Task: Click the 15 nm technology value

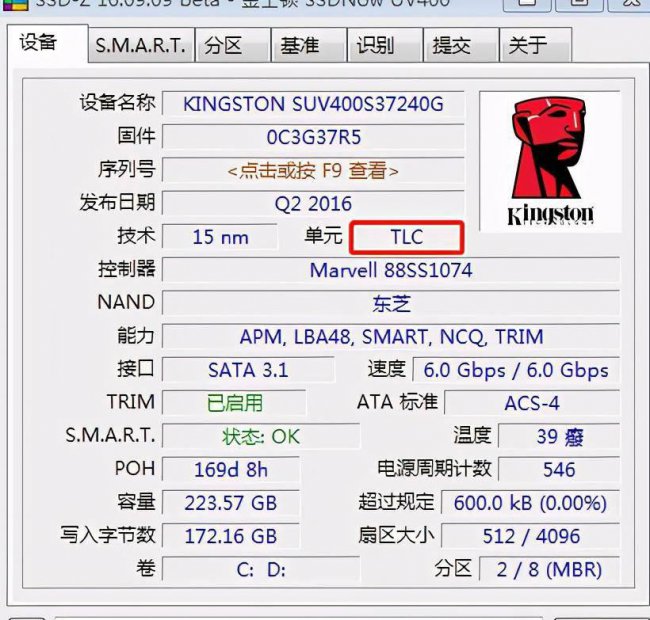Action: click(x=220, y=237)
